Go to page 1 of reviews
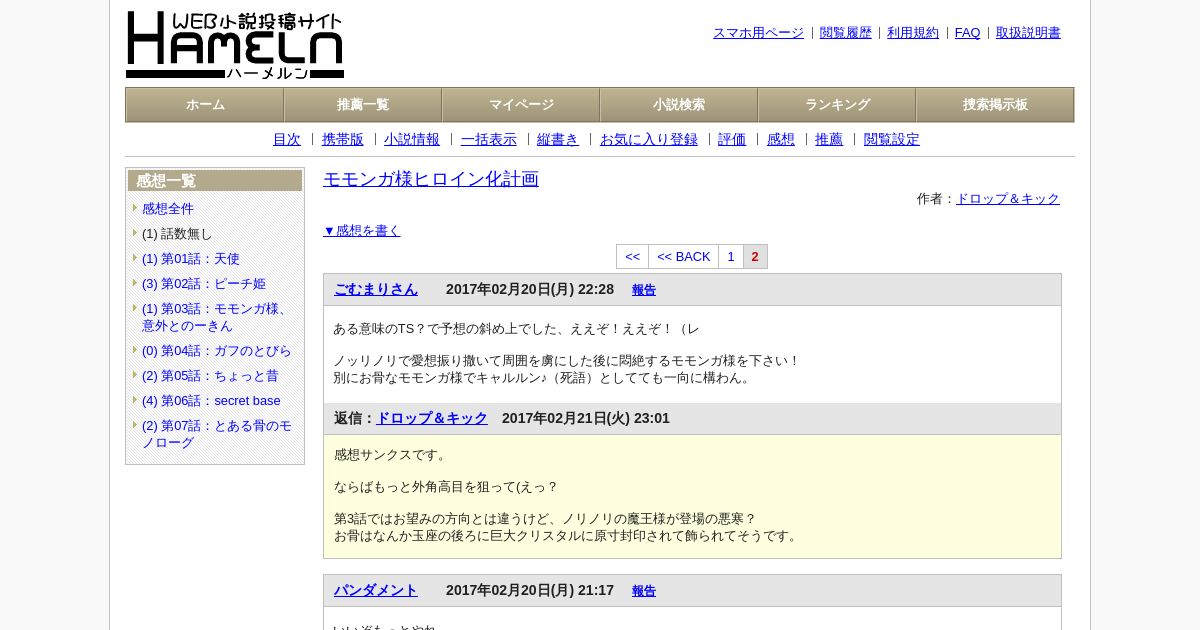 tap(731, 257)
